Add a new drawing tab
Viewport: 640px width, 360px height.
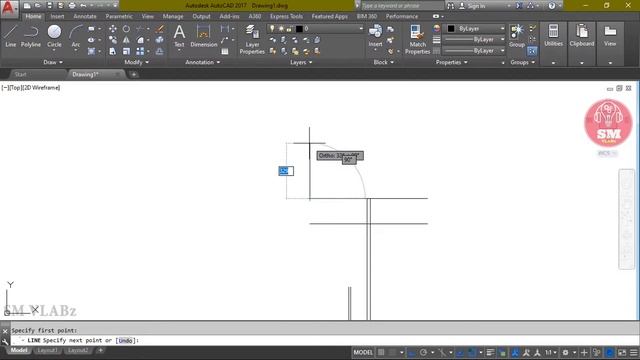[133, 74]
